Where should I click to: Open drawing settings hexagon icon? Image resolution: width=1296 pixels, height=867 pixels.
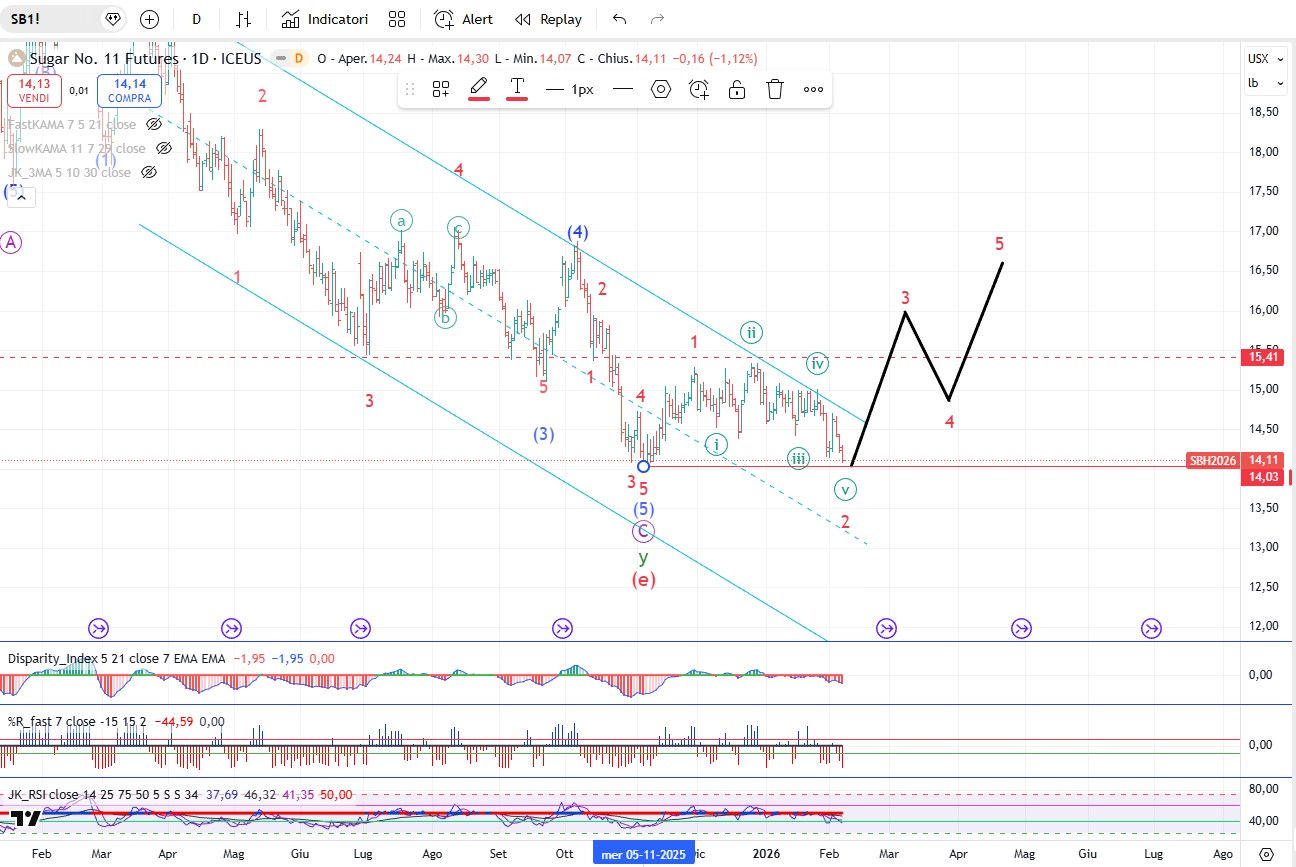[661, 89]
